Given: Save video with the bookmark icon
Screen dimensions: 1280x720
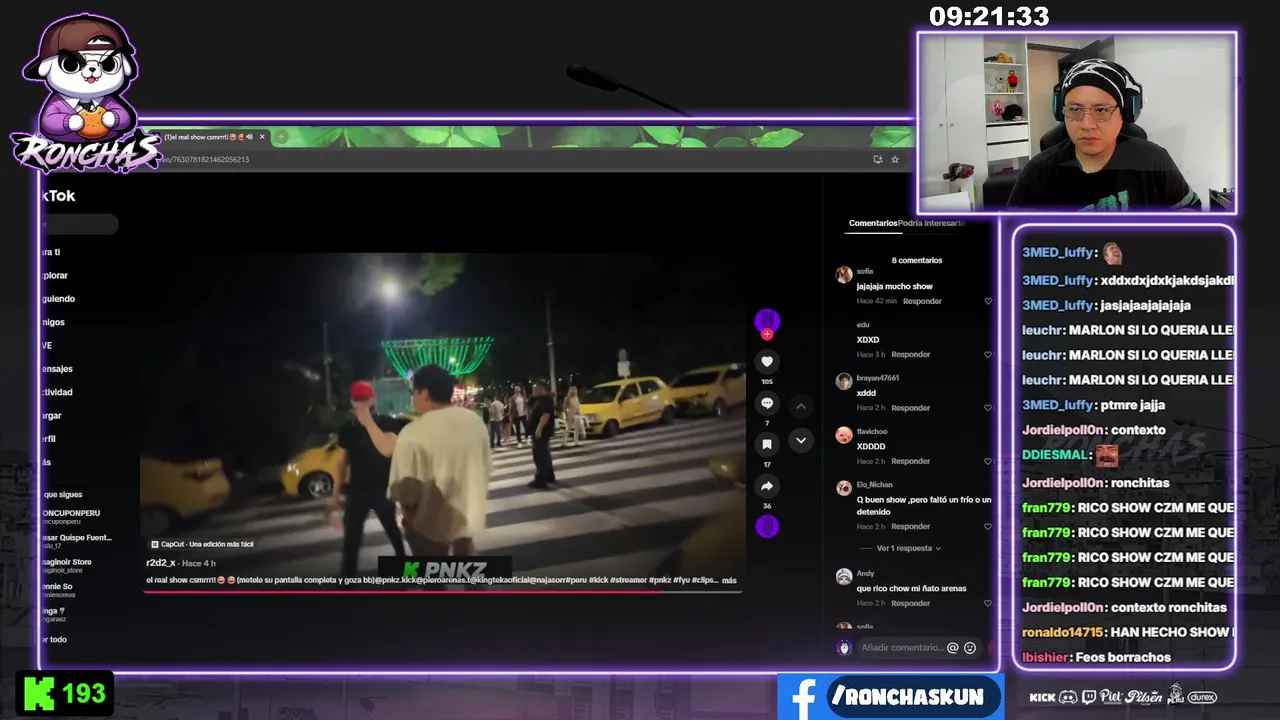Looking at the screenshot, I should pos(767,444).
